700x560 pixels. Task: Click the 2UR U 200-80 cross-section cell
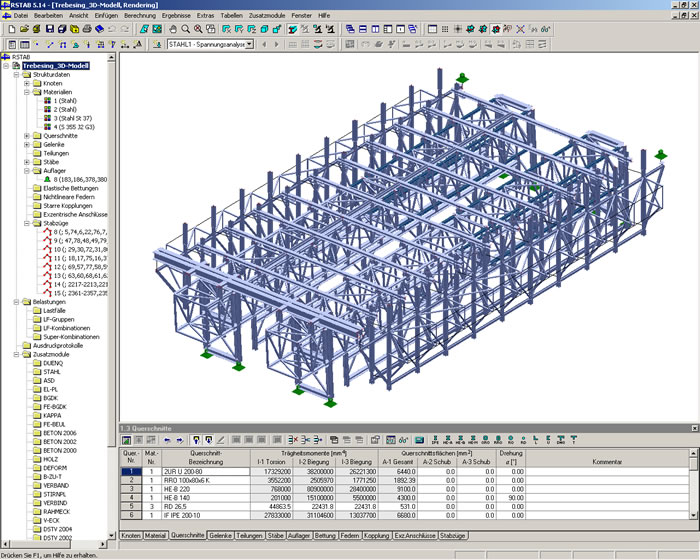pos(206,472)
